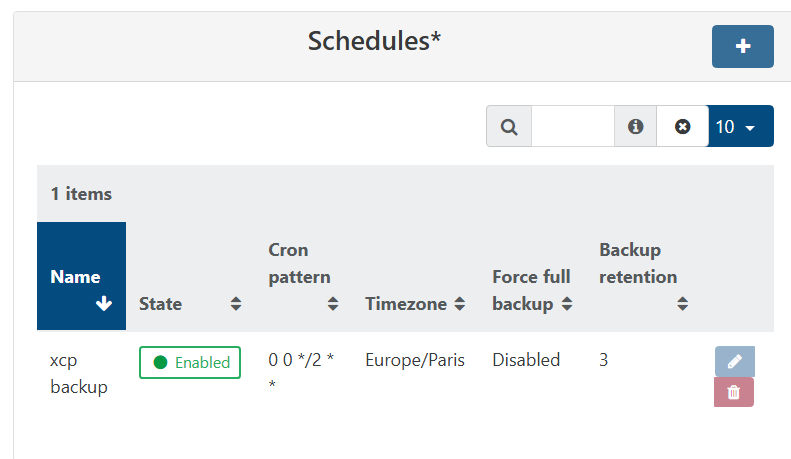
Task: Click the Name column header
Action: pyautogui.click(x=75, y=277)
